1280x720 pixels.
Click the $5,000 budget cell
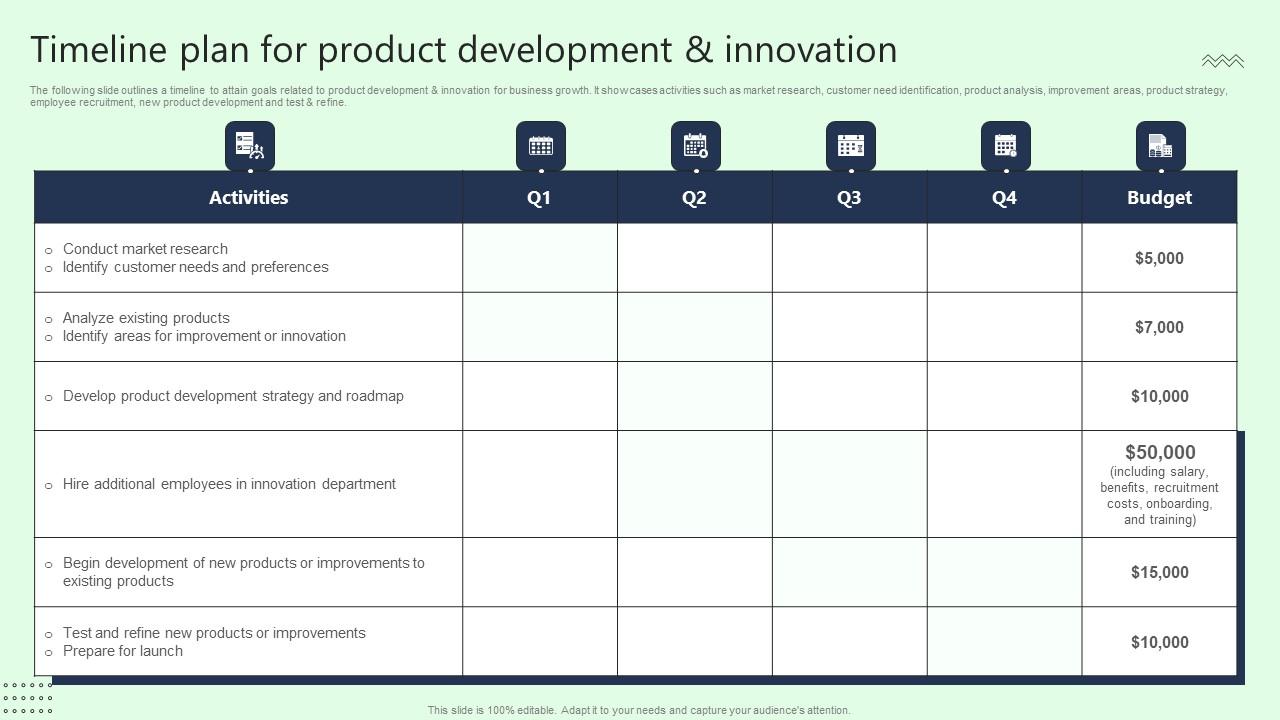pyautogui.click(x=1160, y=258)
